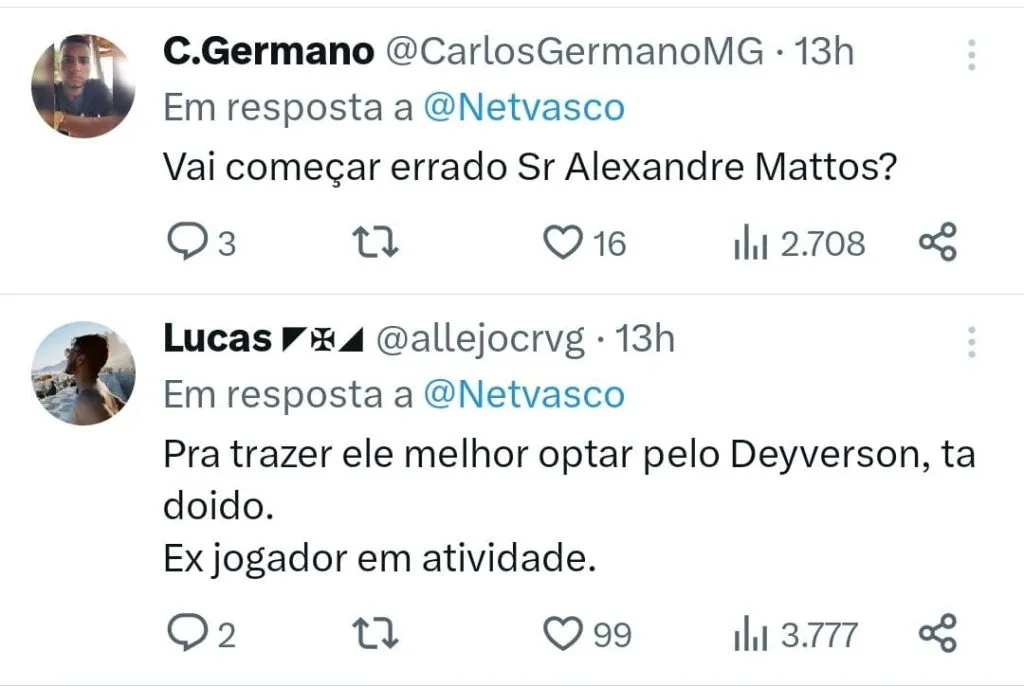Open tweet text "Vai começar errado Sr Alexandre Mattos?"
This screenshot has width=1024, height=687.
pos(528,171)
